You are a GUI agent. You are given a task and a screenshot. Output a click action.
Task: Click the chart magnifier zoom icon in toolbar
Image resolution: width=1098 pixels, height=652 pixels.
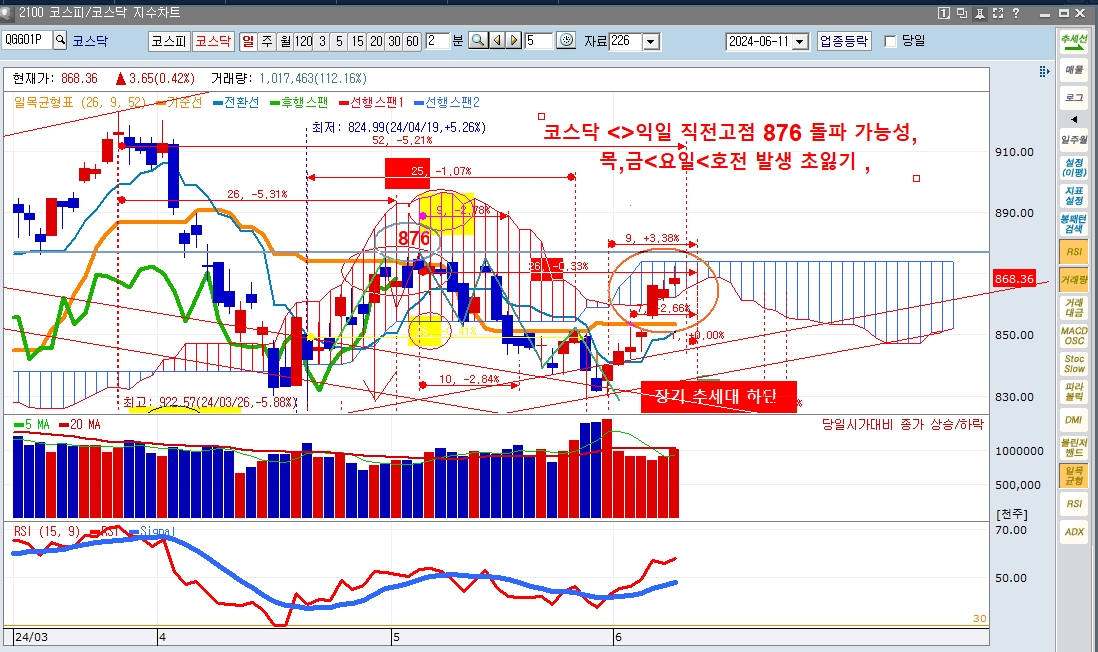pyautogui.click(x=478, y=41)
